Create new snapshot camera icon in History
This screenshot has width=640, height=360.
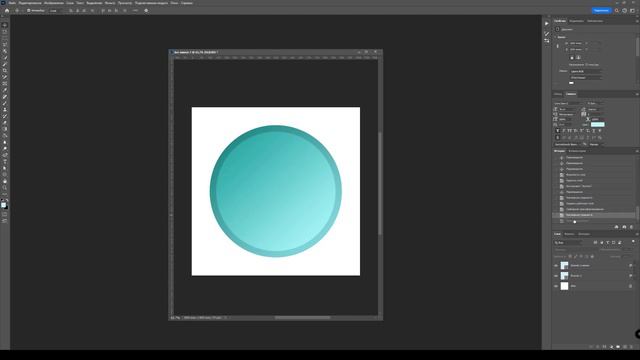624,227
